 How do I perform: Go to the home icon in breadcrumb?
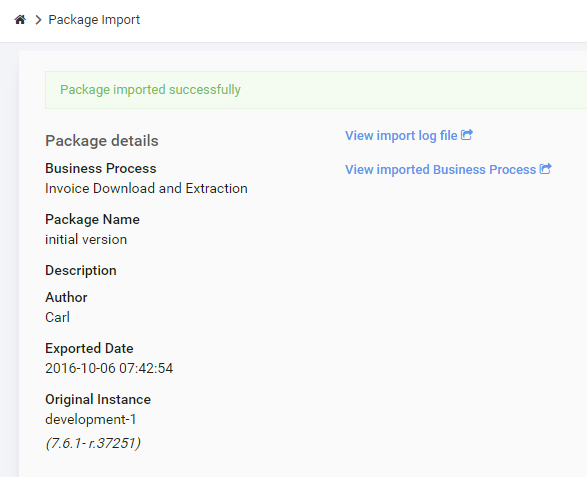pyautogui.click(x=20, y=19)
